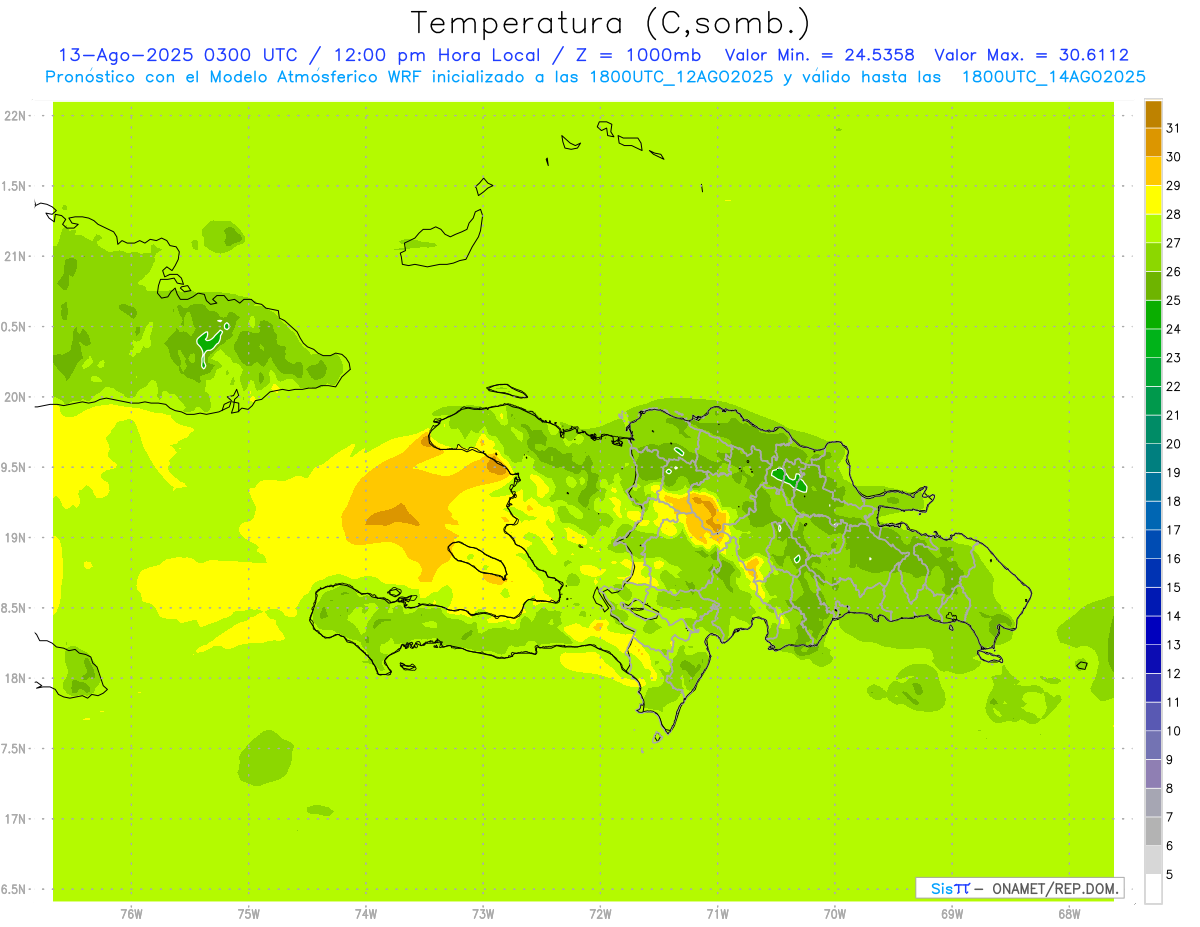Click the 'Valor Max. = 30.6112' text
The width and height of the screenshot is (1200, 927).
point(1031,55)
